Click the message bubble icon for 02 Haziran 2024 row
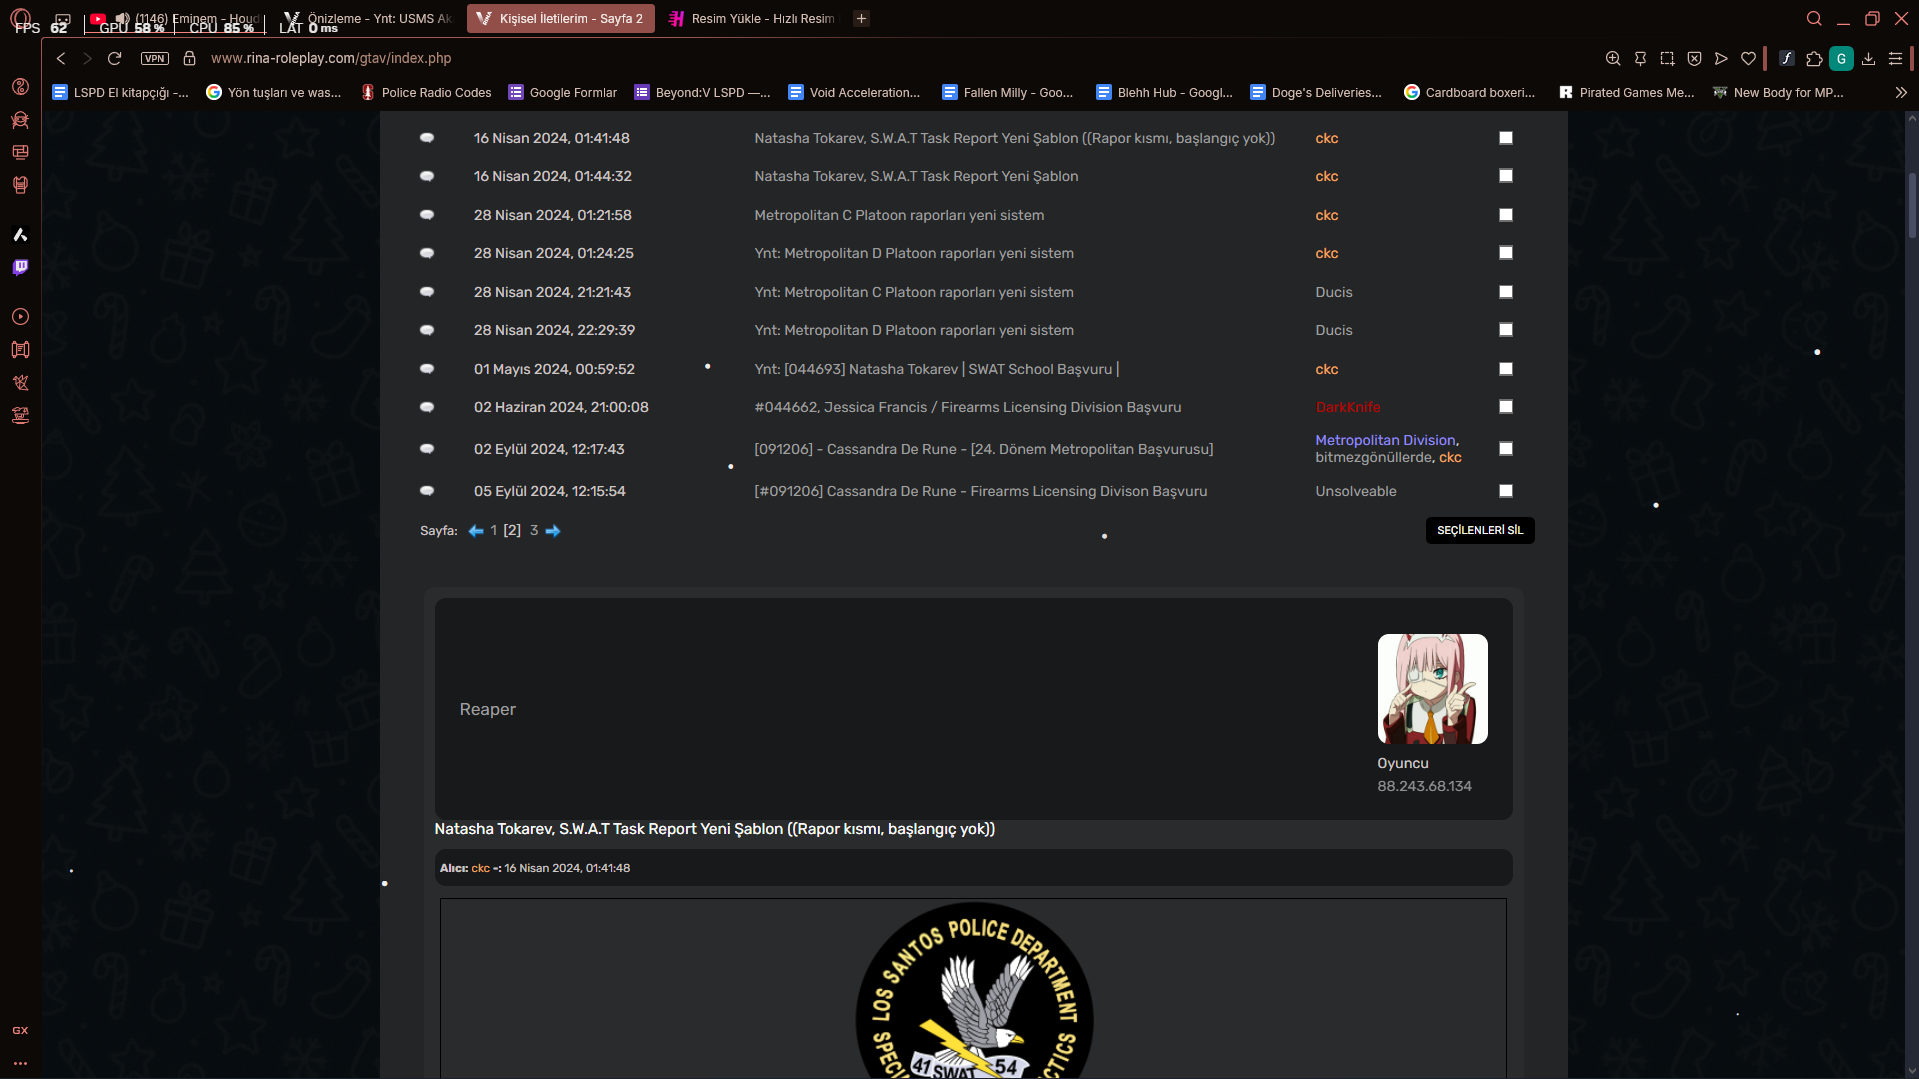This screenshot has height=1079, width=1919. tap(427, 407)
